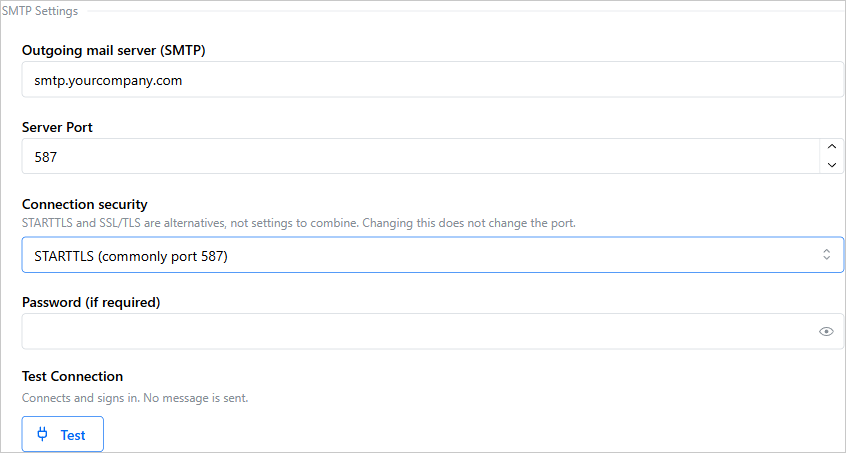This screenshot has height=453, width=846.
Task: Click the Password input field
Action: tap(433, 331)
